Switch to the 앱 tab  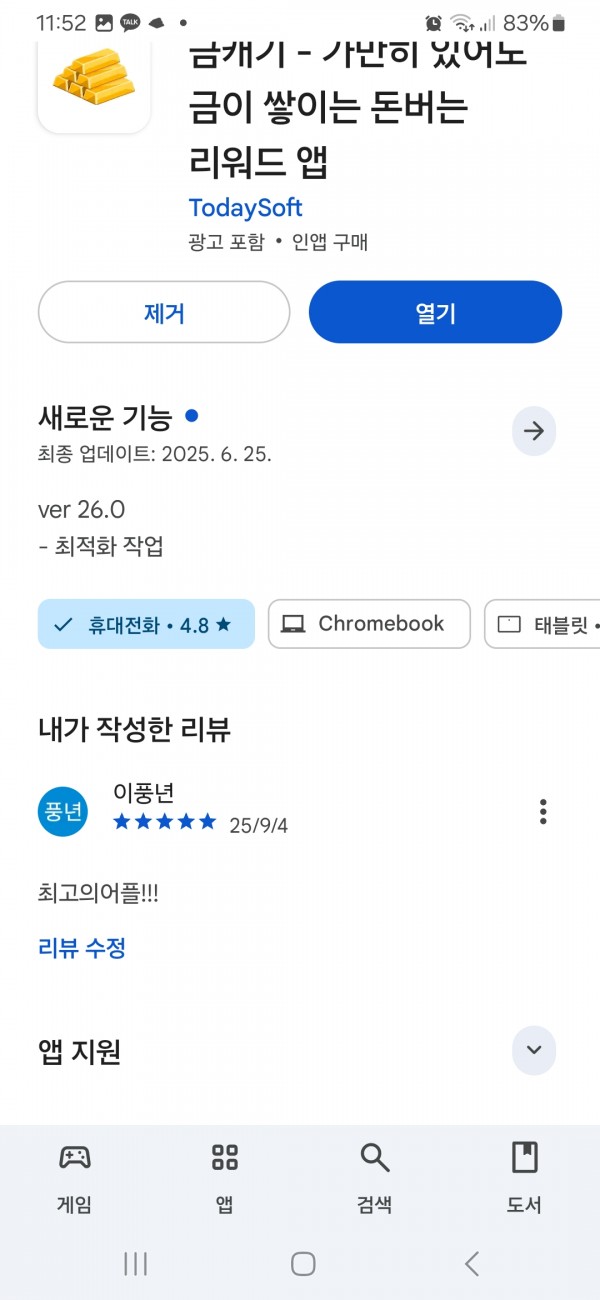click(x=225, y=1178)
